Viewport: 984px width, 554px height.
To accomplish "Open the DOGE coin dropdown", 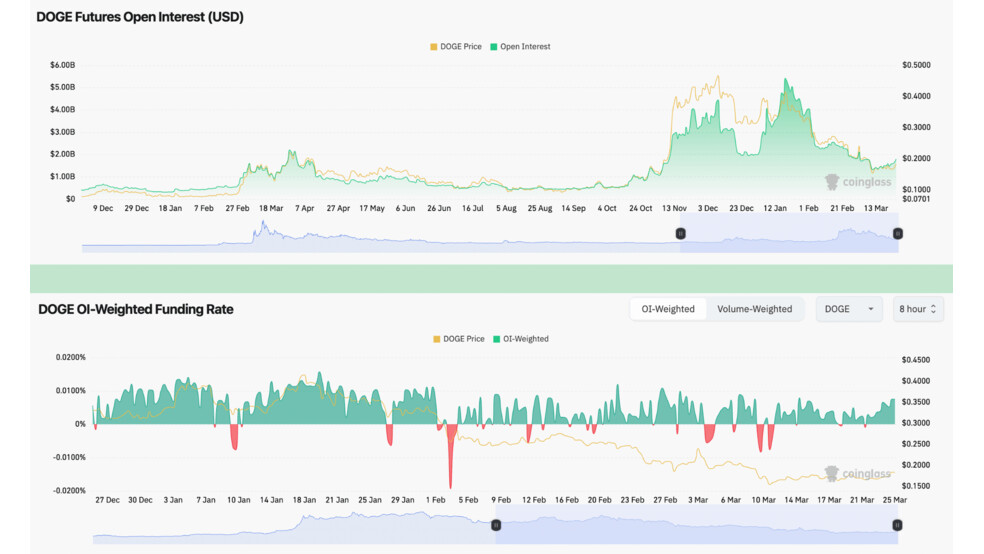I will pos(848,309).
